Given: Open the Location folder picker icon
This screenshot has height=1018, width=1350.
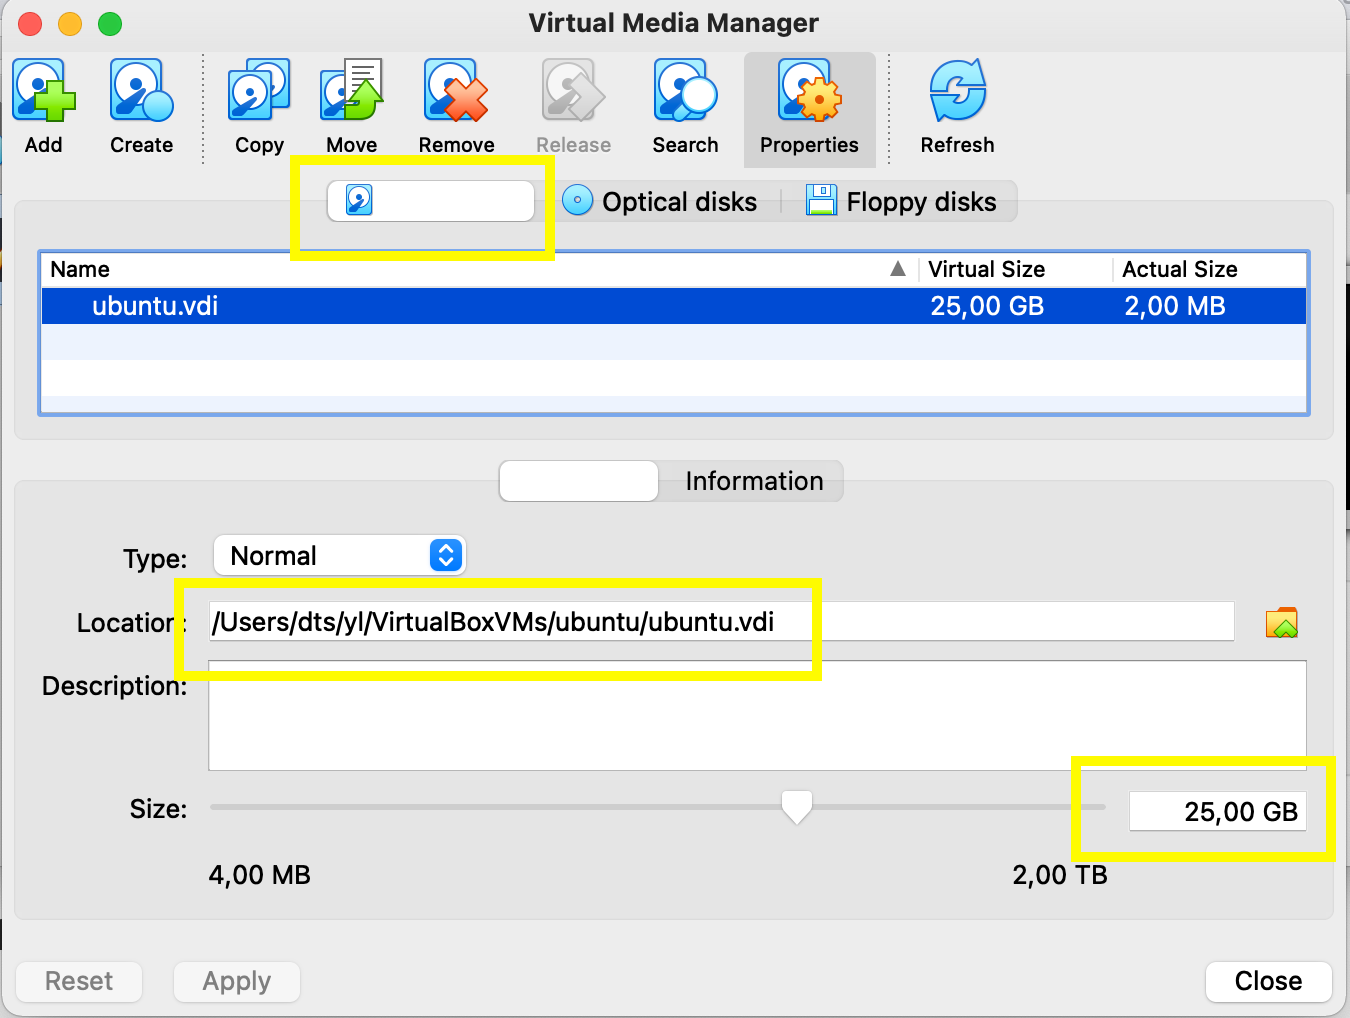Looking at the screenshot, I should [x=1282, y=621].
